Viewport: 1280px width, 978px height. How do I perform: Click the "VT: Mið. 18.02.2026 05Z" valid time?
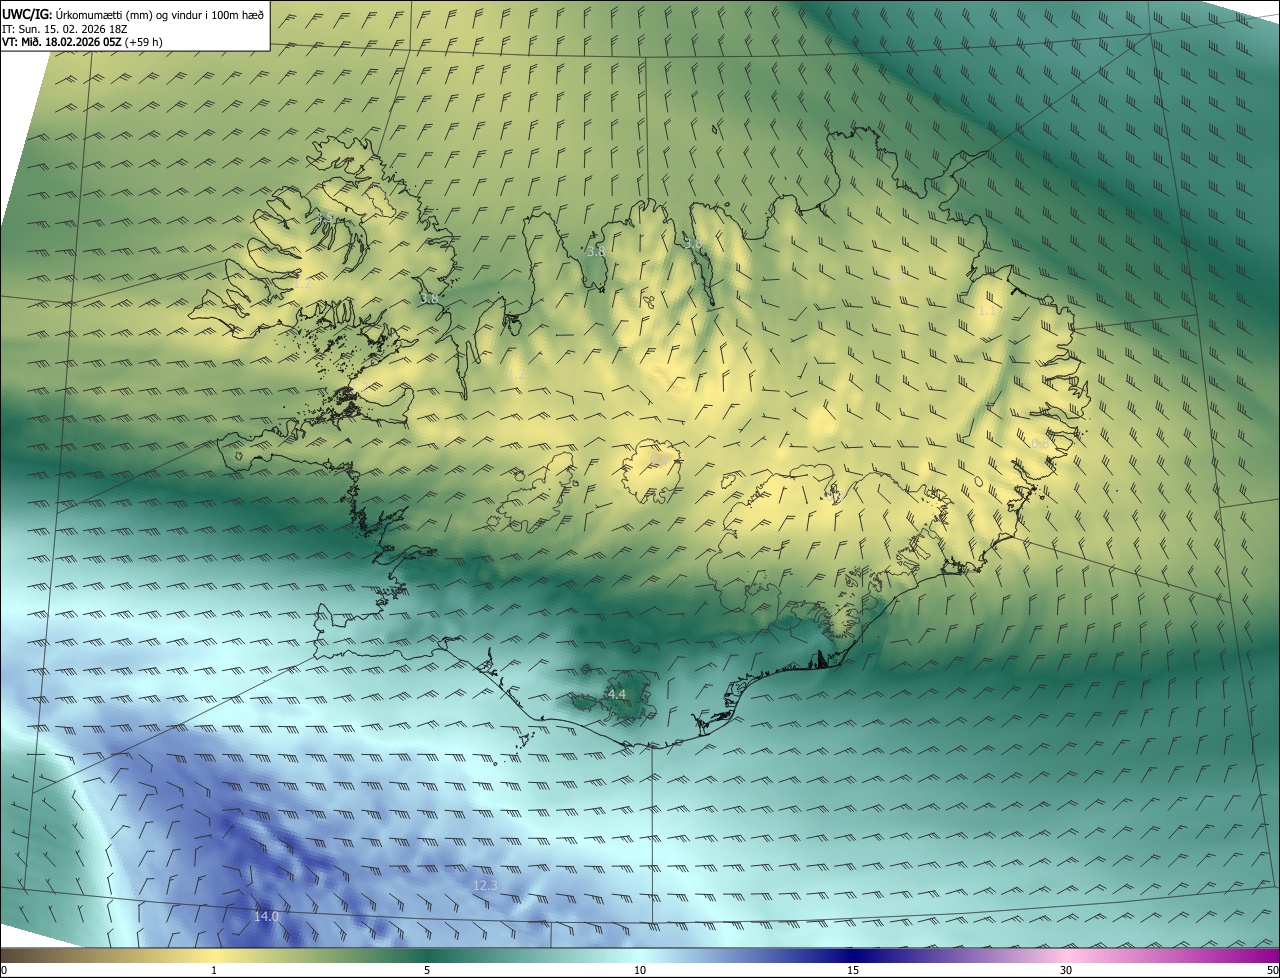(x=62, y=42)
